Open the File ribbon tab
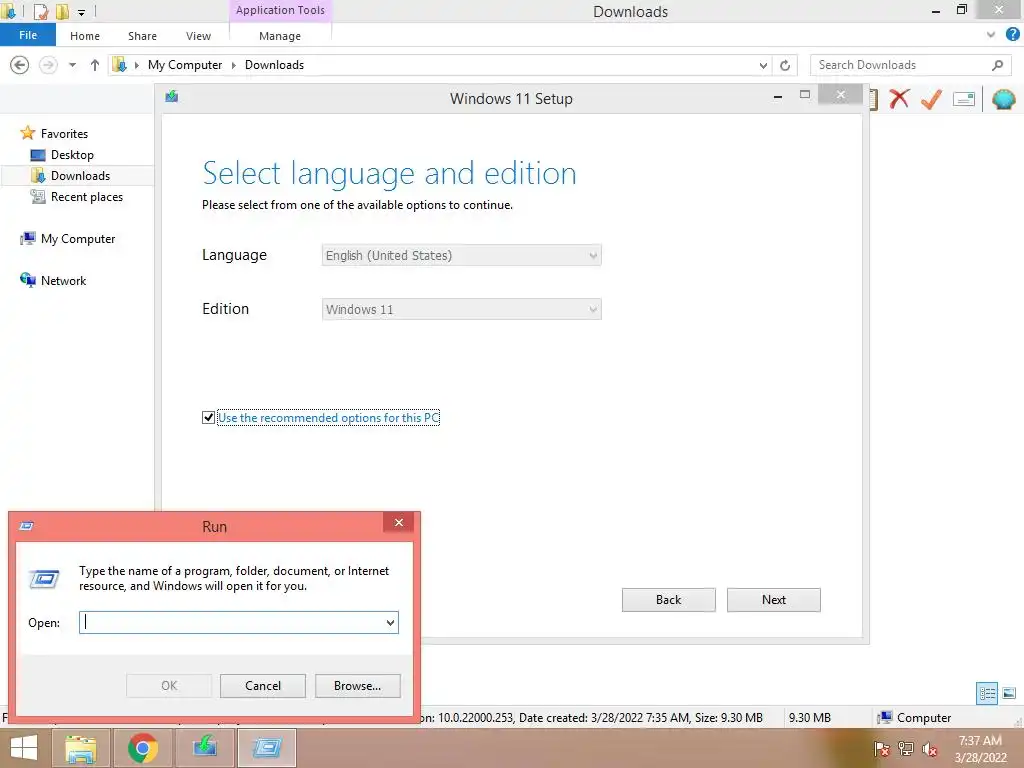The height and width of the screenshot is (768, 1024). [28, 35]
